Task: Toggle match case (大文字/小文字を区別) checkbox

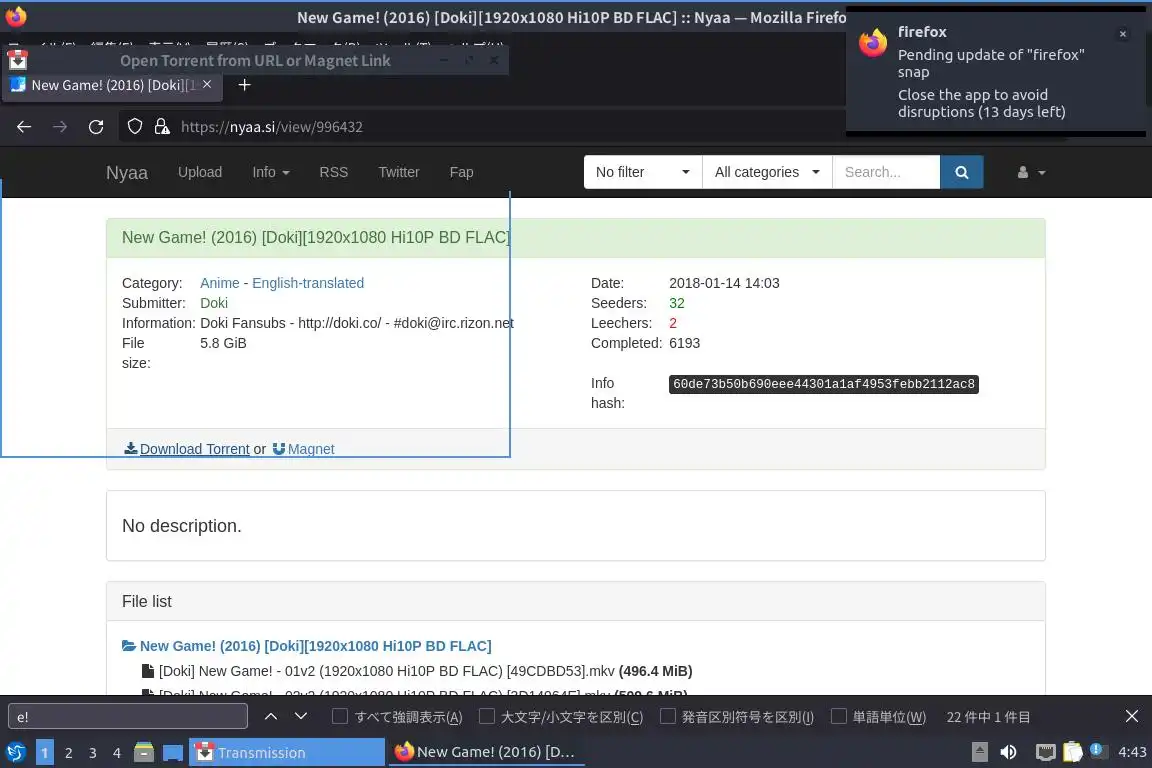Action: point(486,717)
